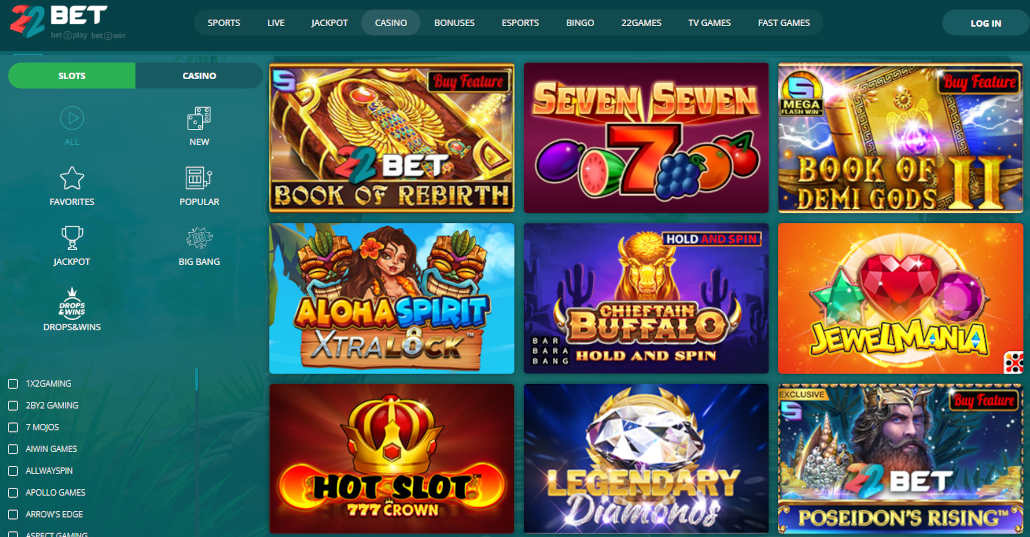
Task: Open the New games dice icon
Action: click(x=199, y=119)
